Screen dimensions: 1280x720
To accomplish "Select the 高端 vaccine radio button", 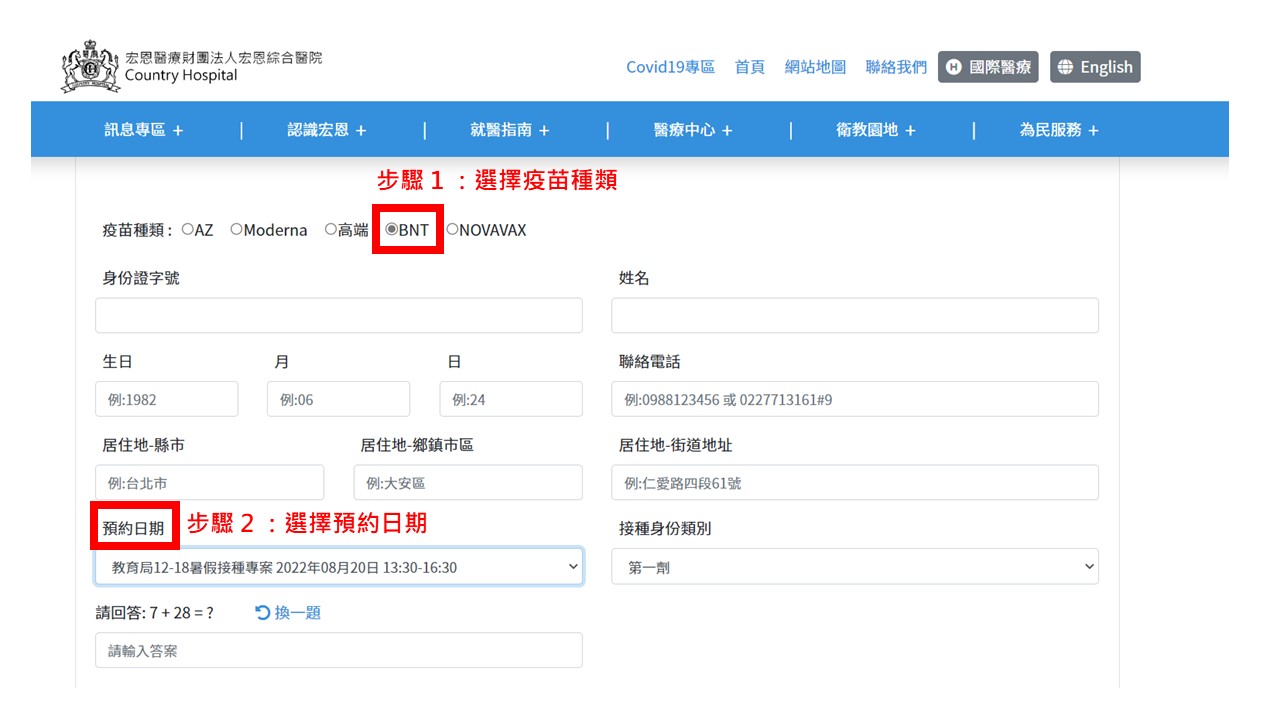I will pyautogui.click(x=331, y=229).
